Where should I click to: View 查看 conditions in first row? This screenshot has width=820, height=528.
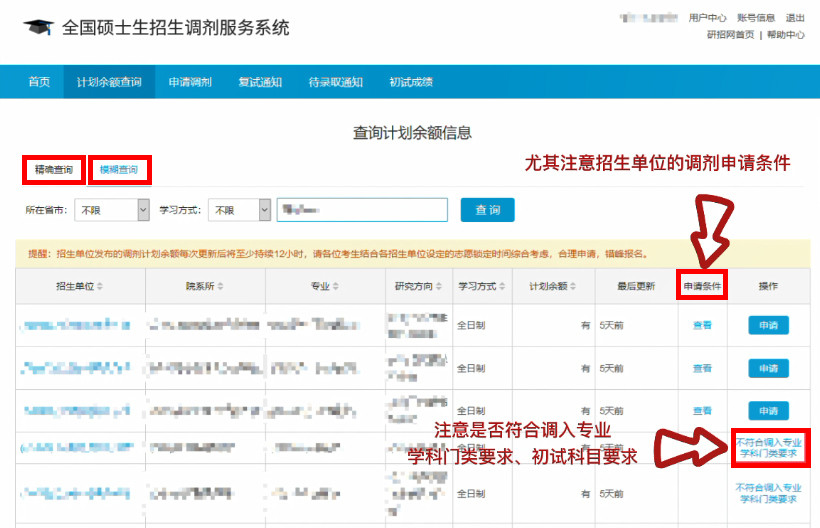click(x=702, y=325)
